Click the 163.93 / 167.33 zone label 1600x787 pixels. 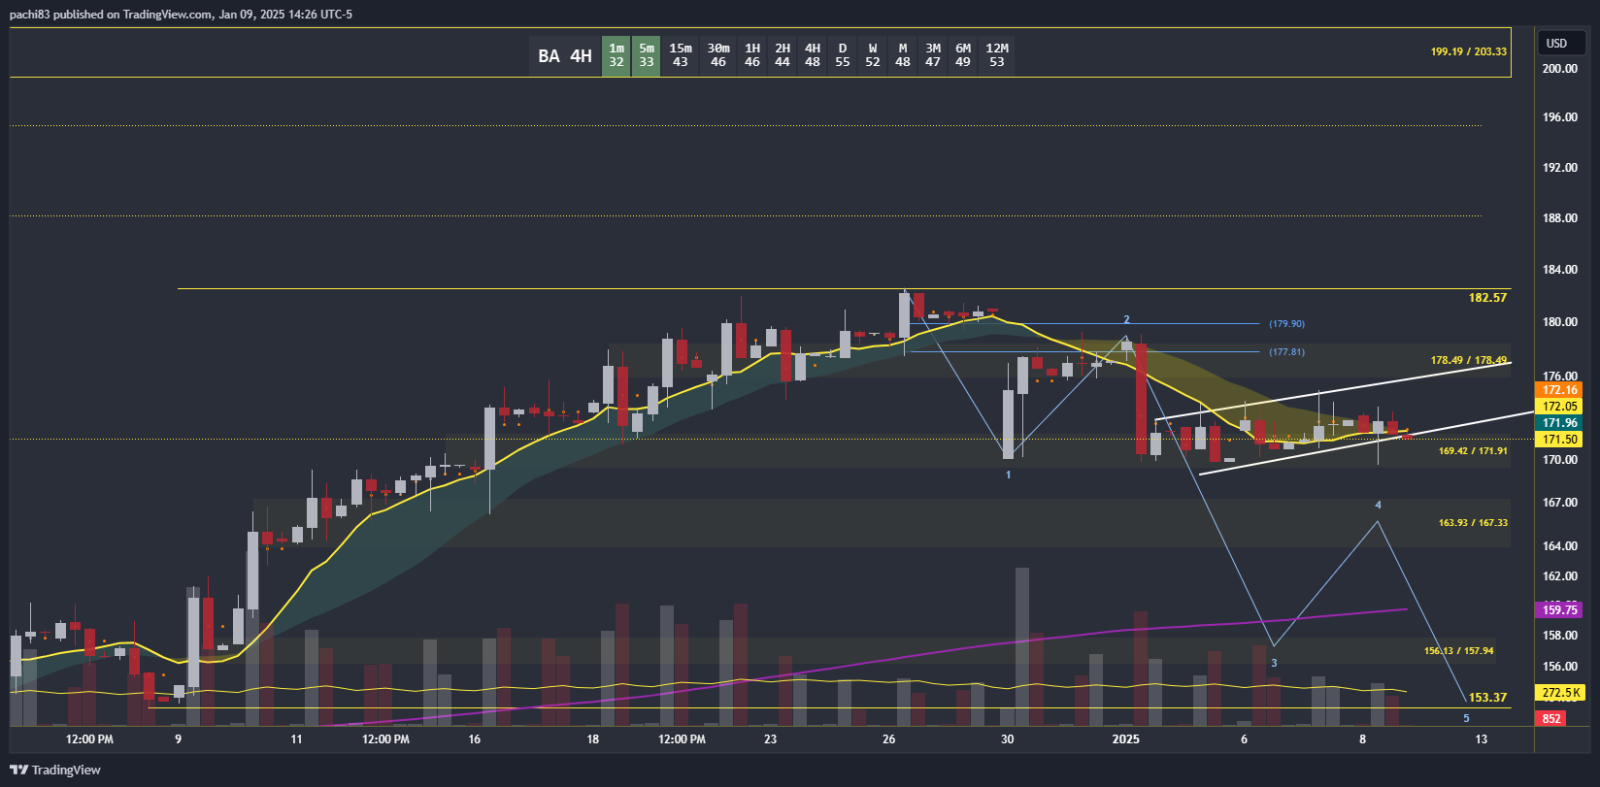coord(1473,523)
